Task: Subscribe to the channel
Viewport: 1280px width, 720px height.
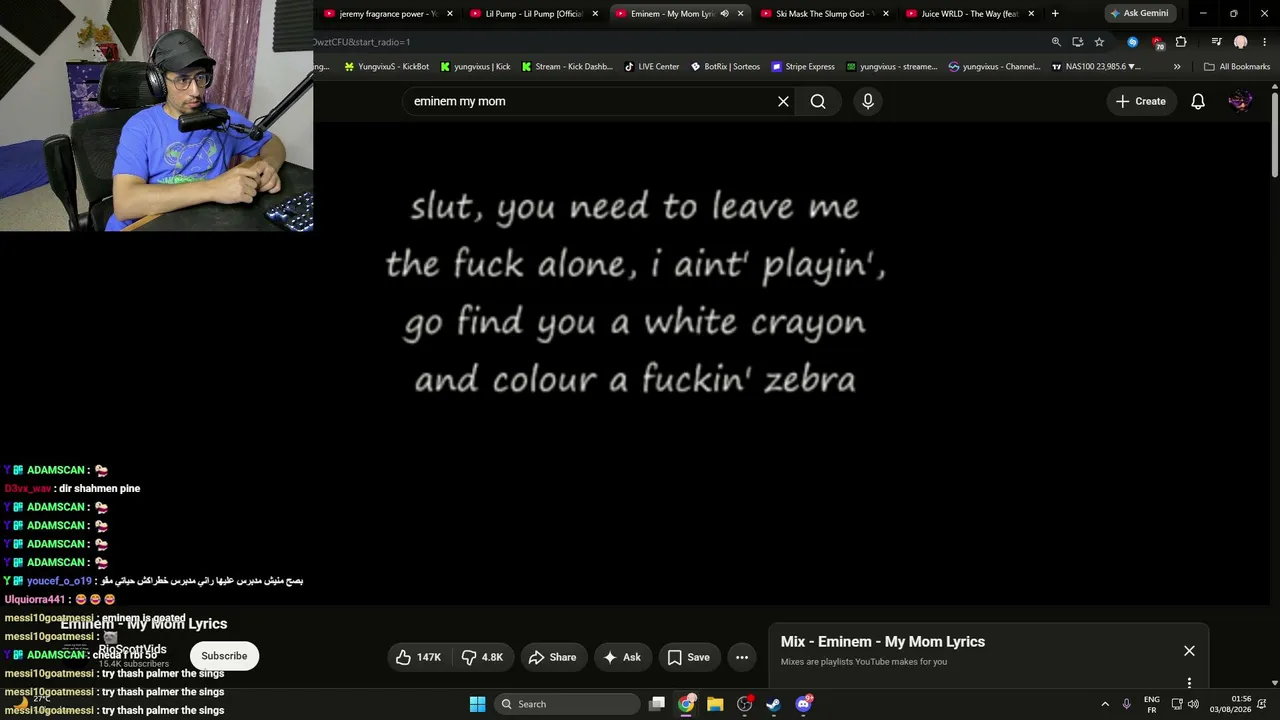Action: (x=224, y=656)
